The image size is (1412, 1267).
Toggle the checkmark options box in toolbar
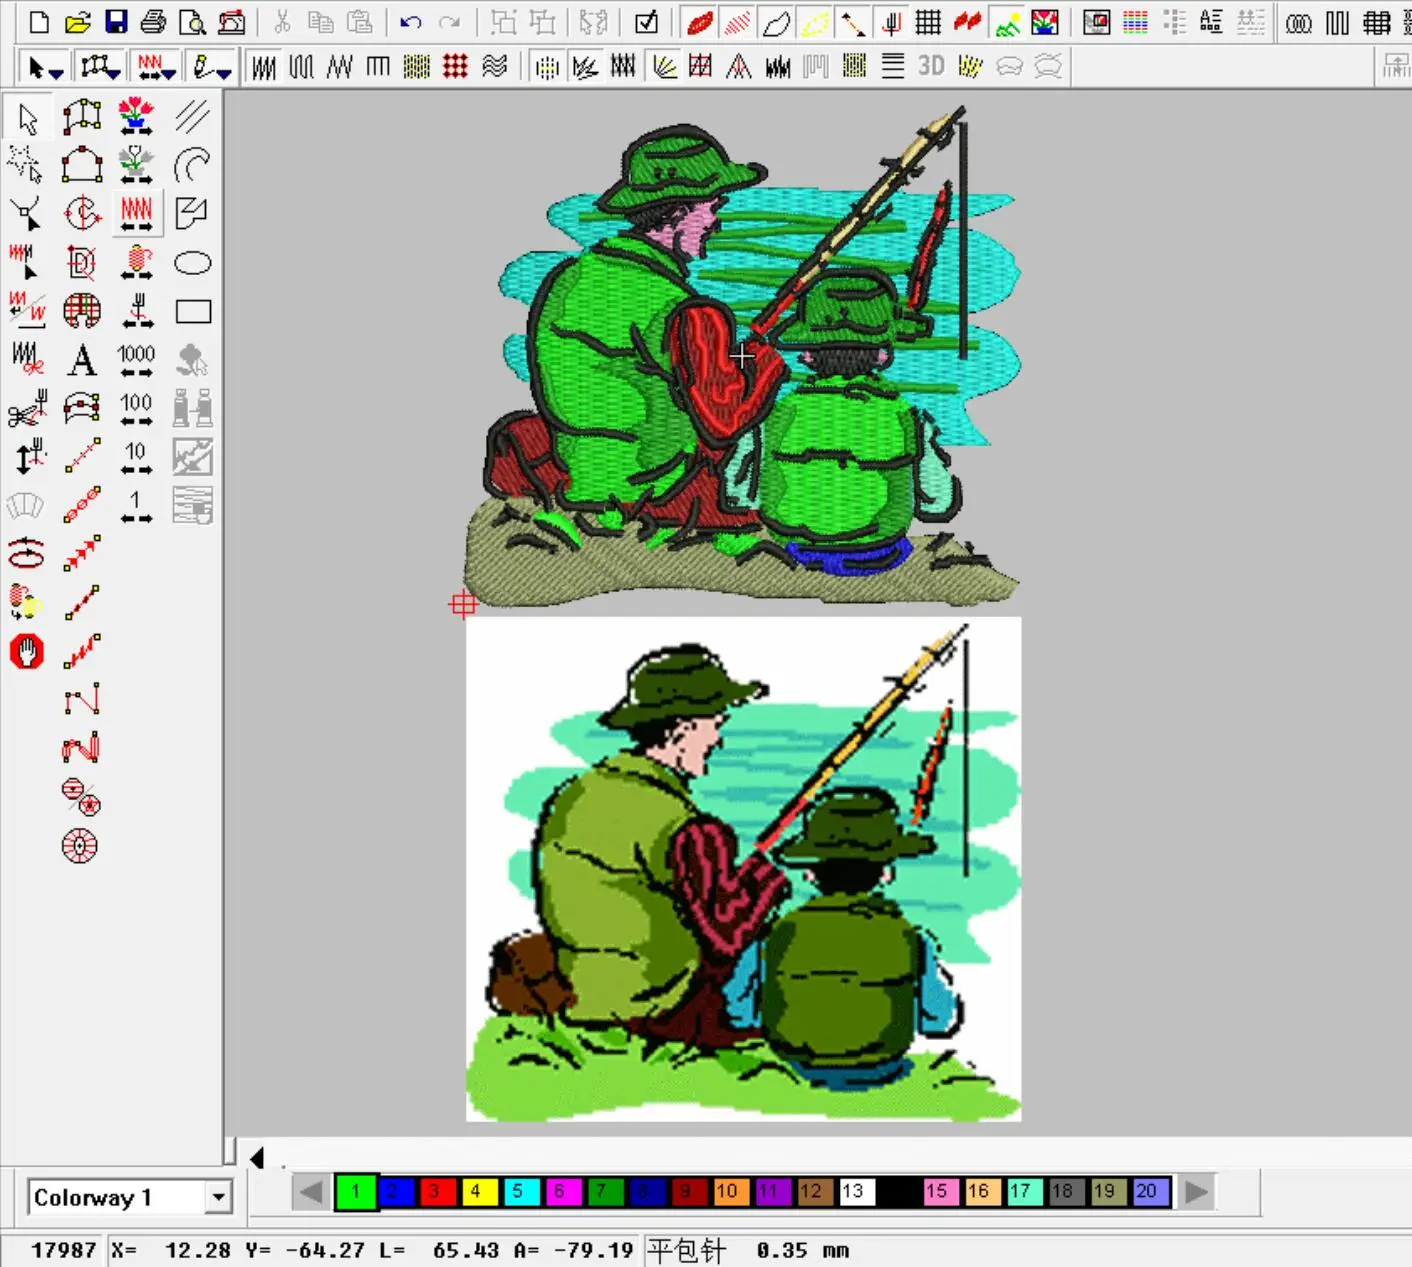tap(647, 22)
